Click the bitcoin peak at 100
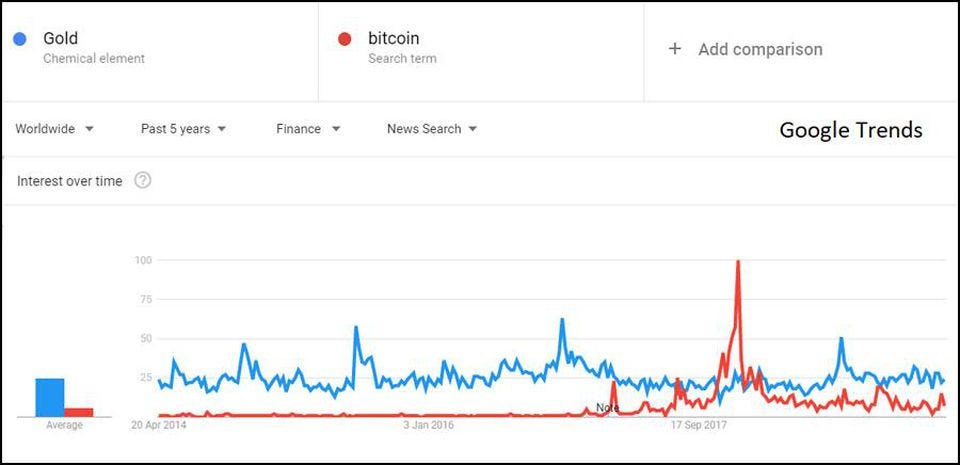The height and width of the screenshot is (465, 960). pyautogui.click(x=737, y=262)
